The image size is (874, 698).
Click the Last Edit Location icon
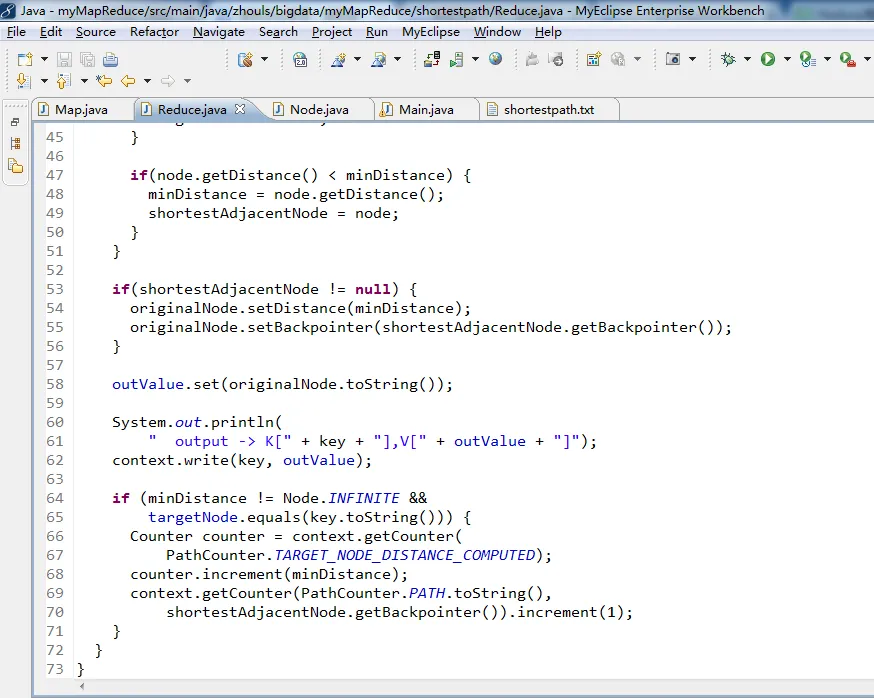(104, 81)
